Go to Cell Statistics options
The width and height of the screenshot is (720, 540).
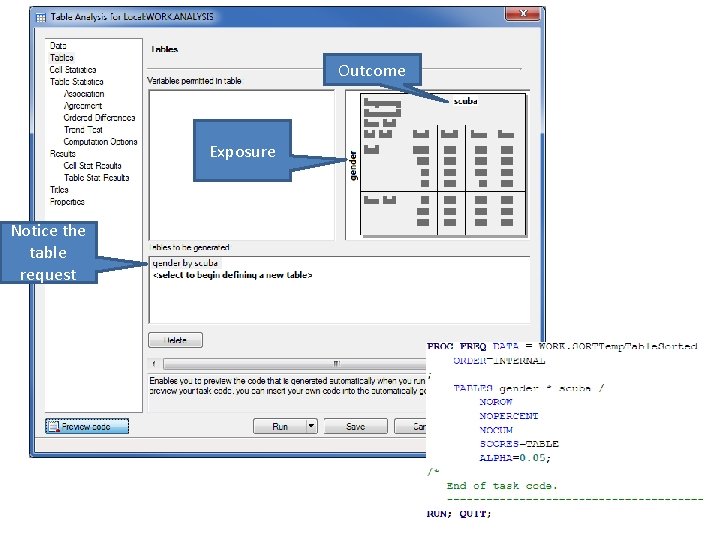pos(73,69)
